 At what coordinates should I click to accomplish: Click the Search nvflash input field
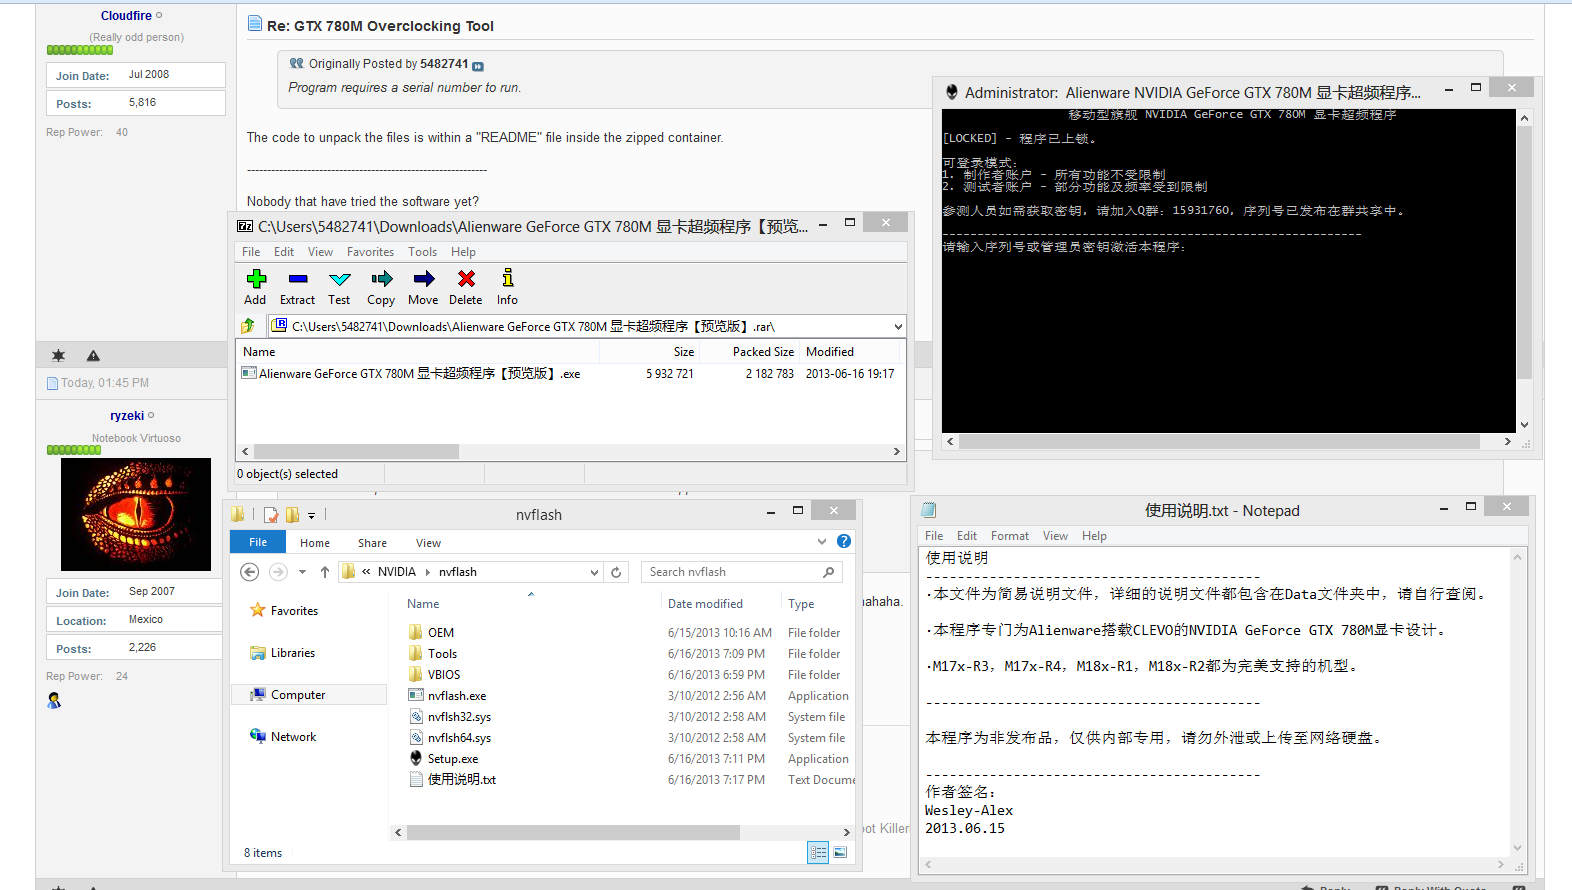pyautogui.click(x=733, y=572)
